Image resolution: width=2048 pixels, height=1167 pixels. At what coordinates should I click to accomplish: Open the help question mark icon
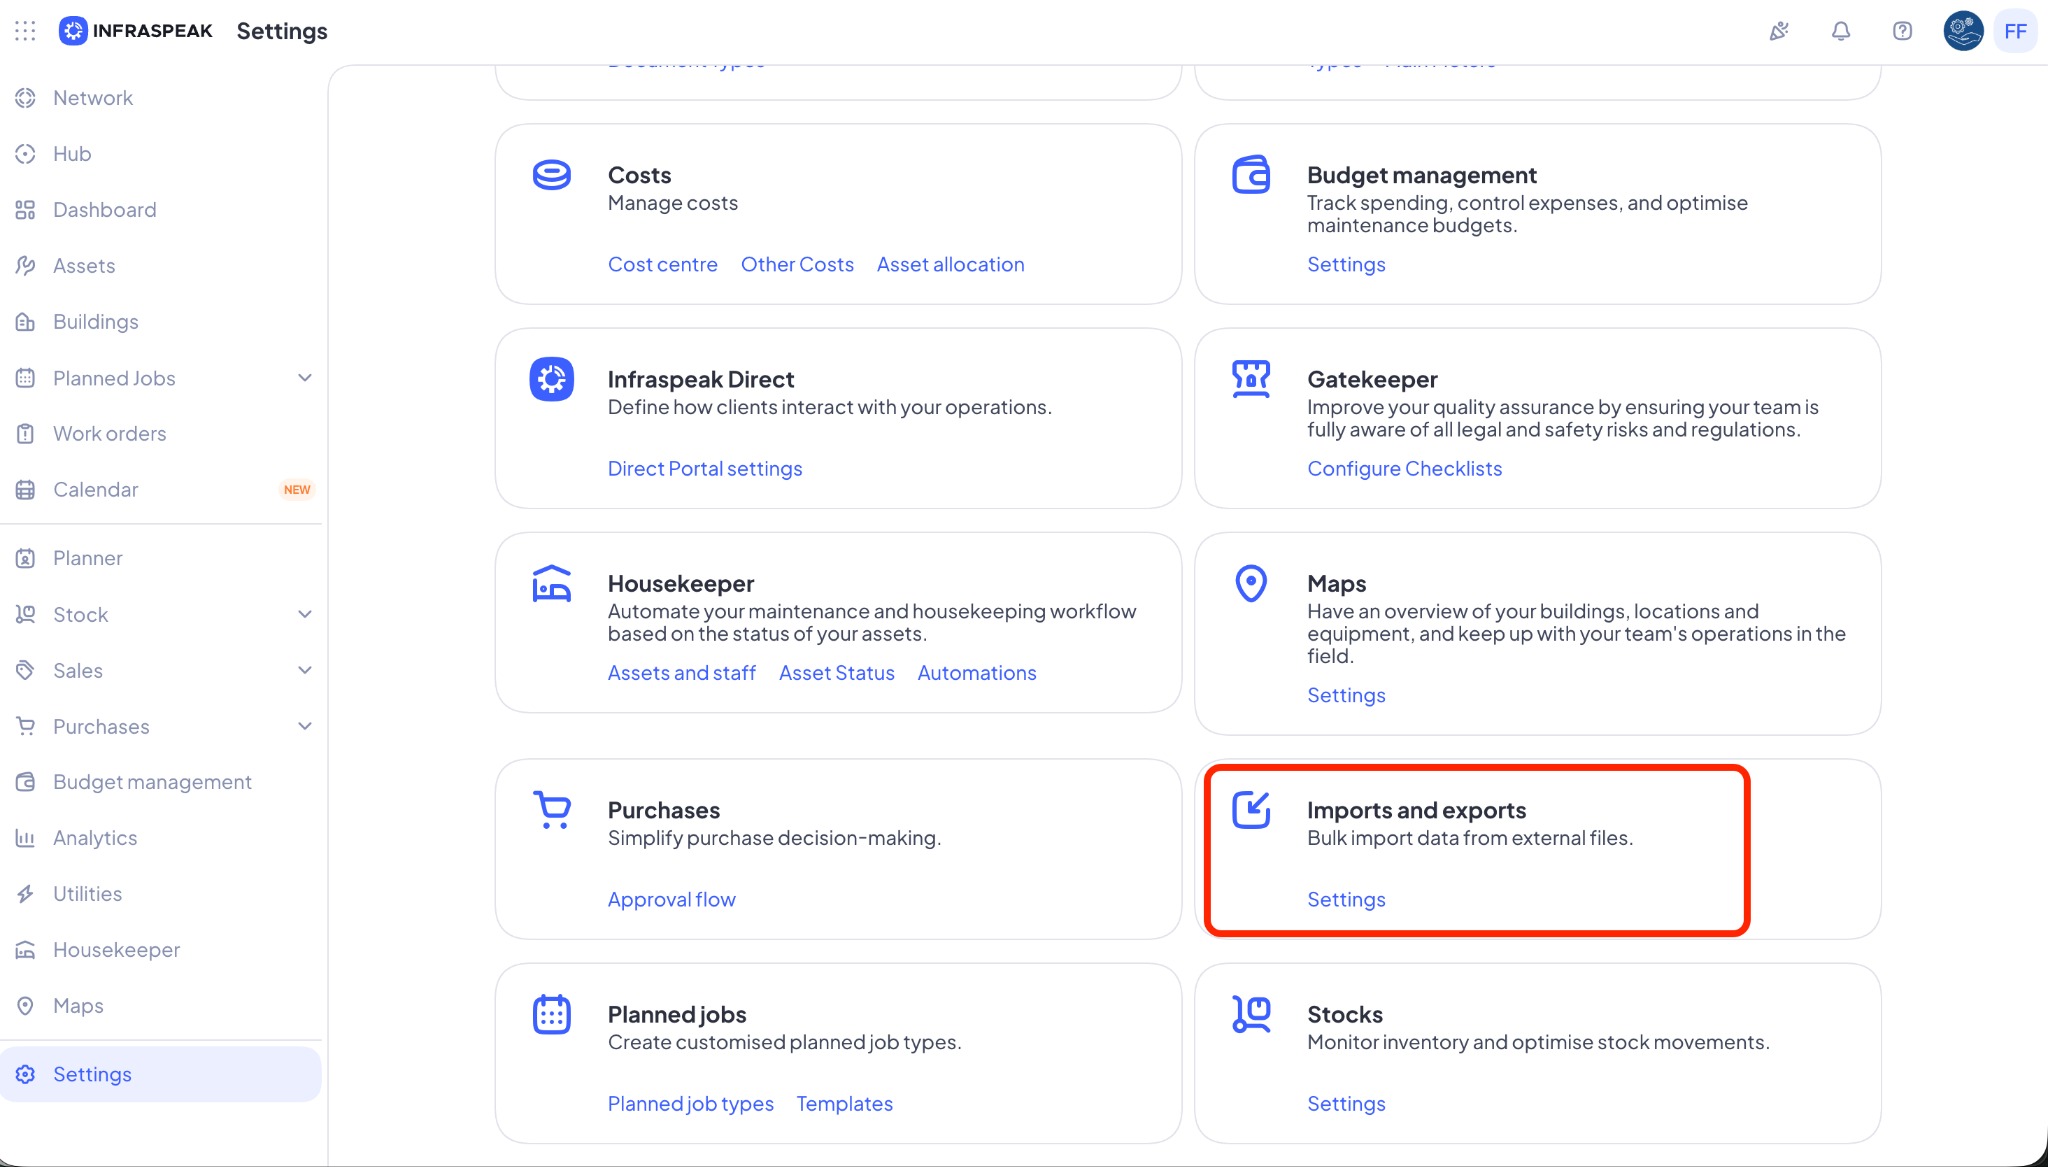[1902, 31]
